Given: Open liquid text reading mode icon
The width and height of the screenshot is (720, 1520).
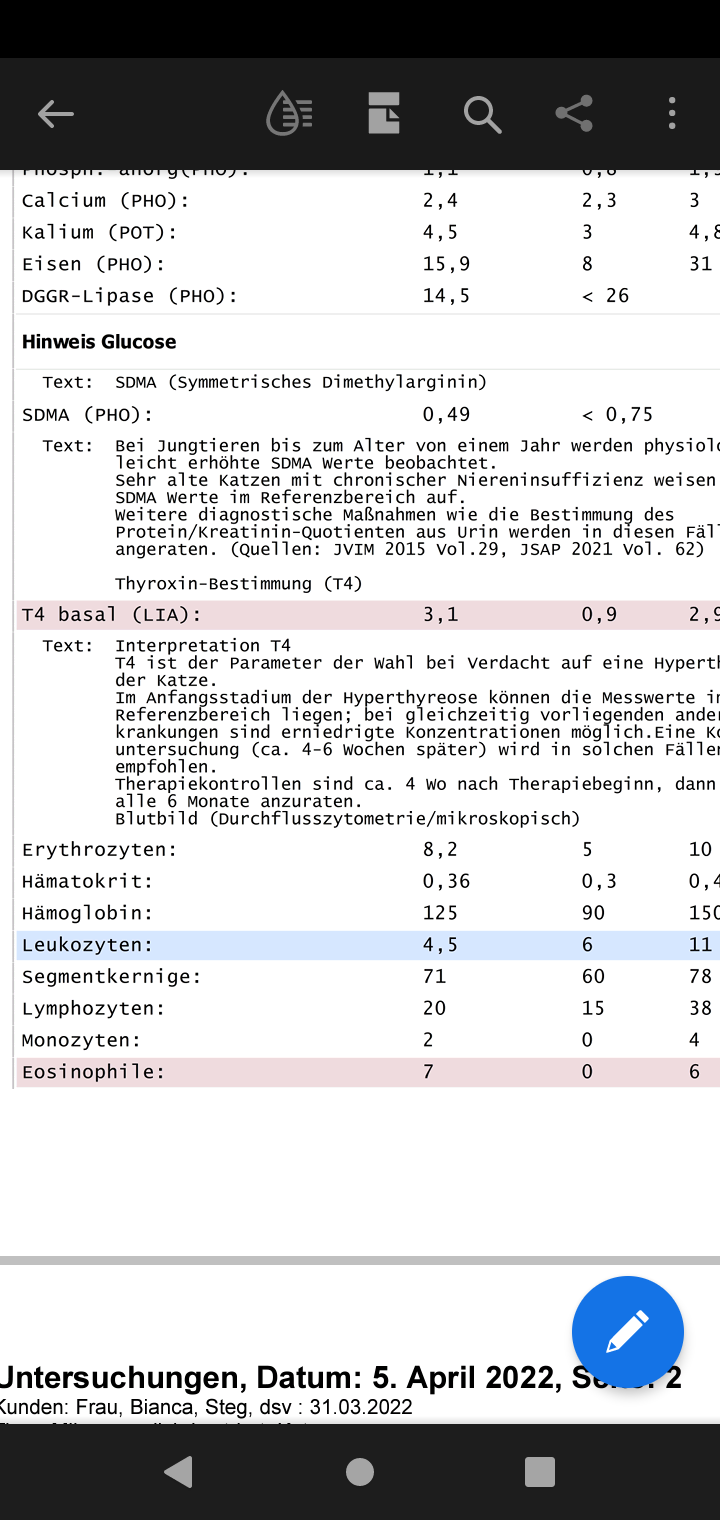Looking at the screenshot, I should click(289, 114).
